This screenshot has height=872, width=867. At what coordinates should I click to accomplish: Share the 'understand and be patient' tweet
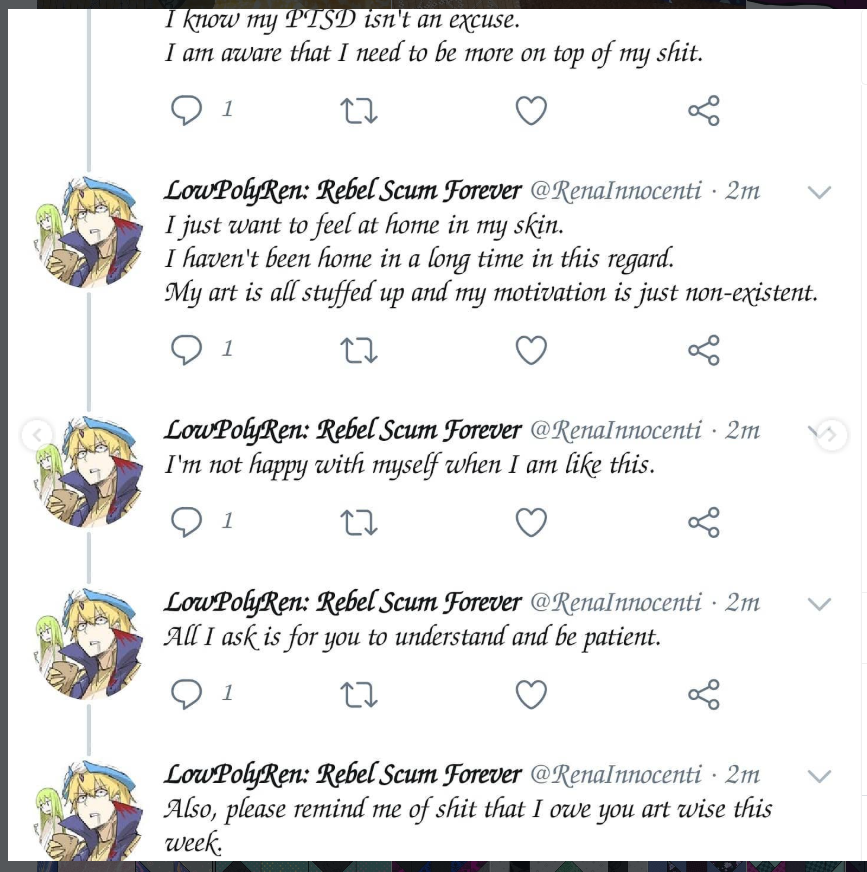pyautogui.click(x=704, y=694)
